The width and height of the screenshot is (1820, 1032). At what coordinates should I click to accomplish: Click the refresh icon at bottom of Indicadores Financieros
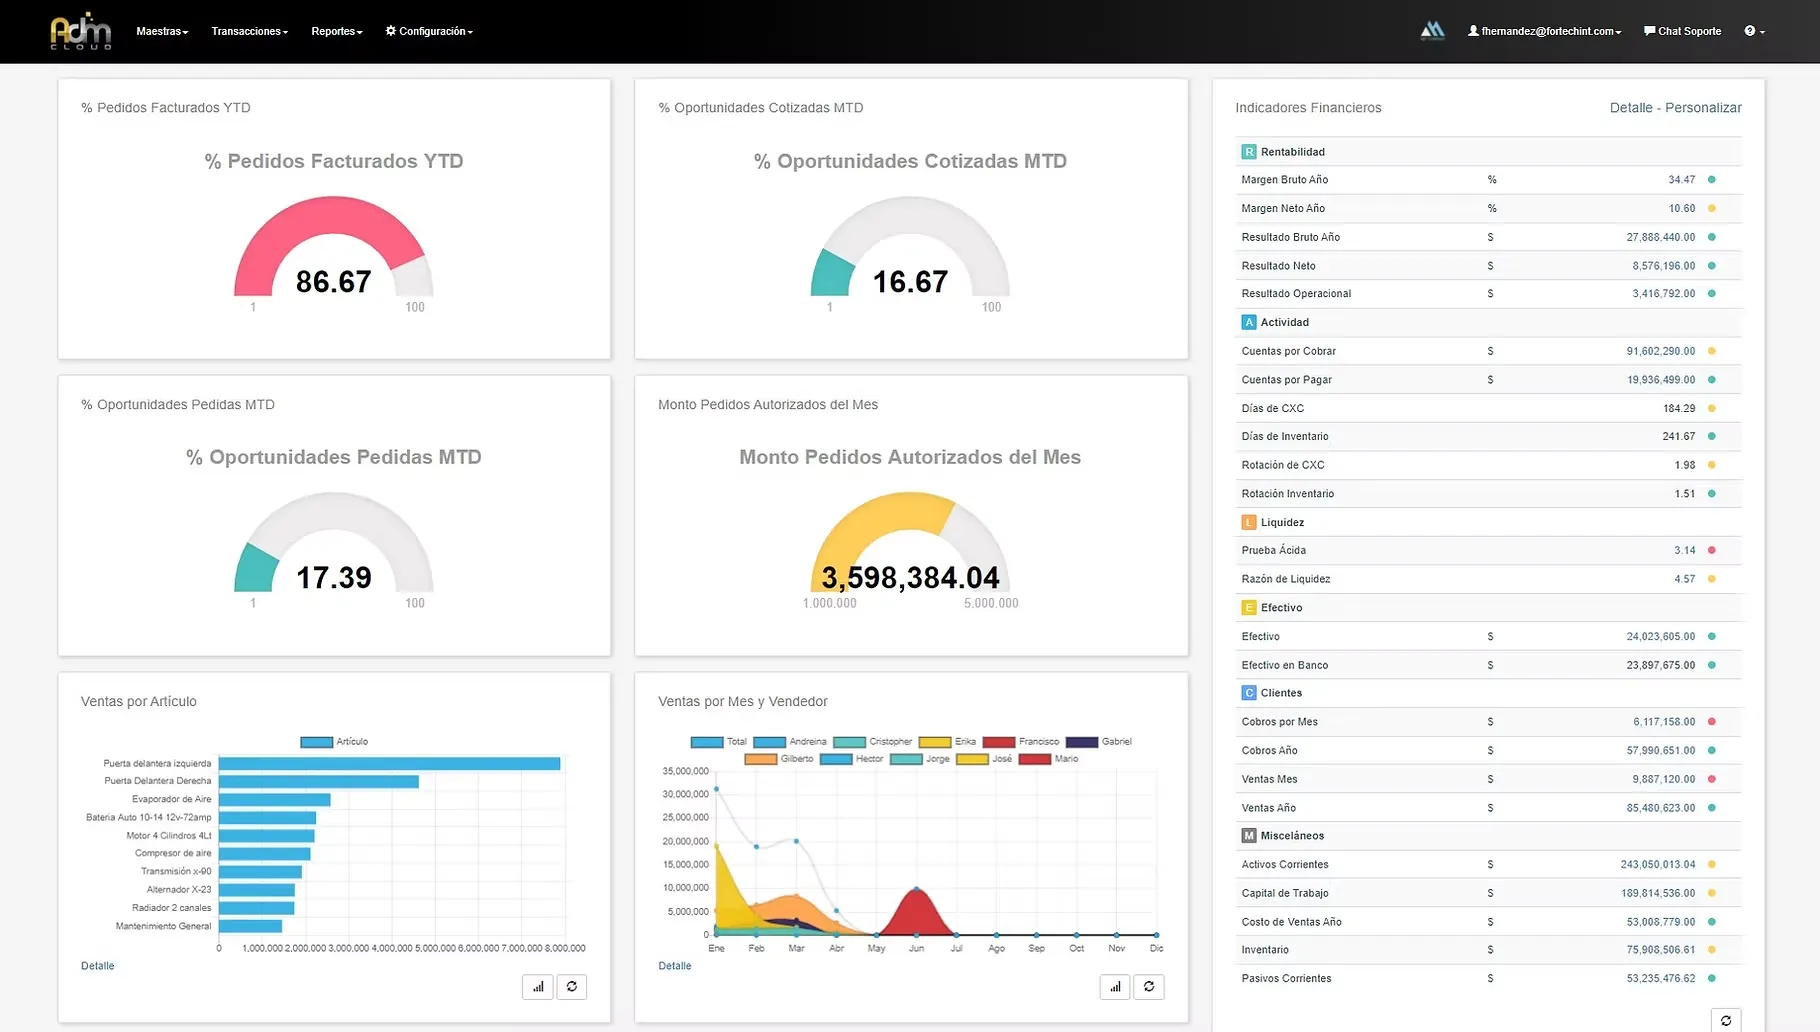(1727, 1021)
